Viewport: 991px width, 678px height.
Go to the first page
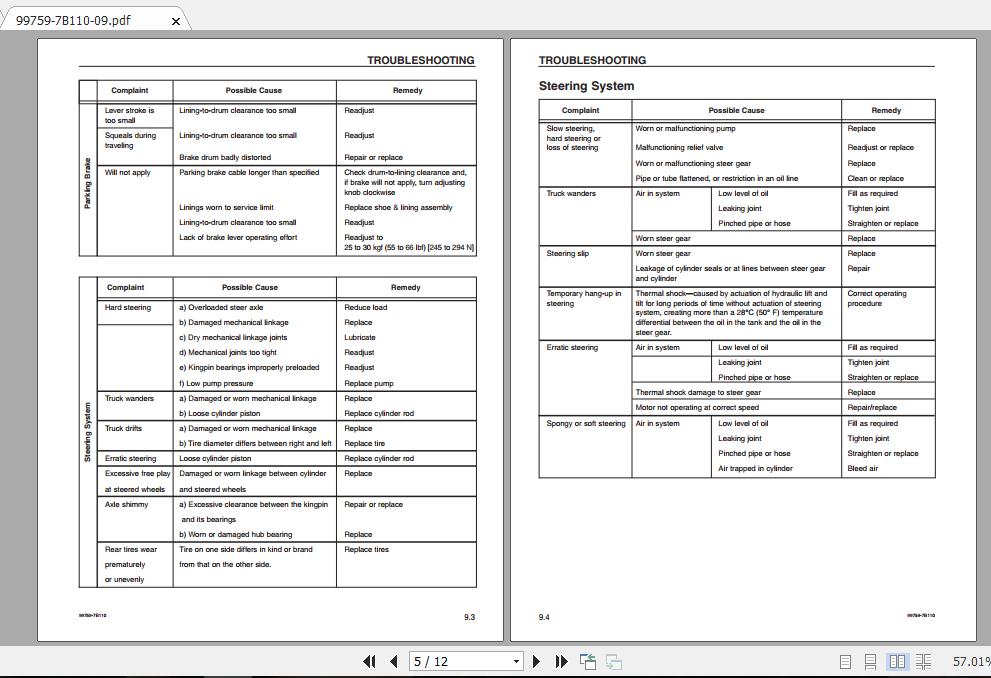pyautogui.click(x=370, y=662)
